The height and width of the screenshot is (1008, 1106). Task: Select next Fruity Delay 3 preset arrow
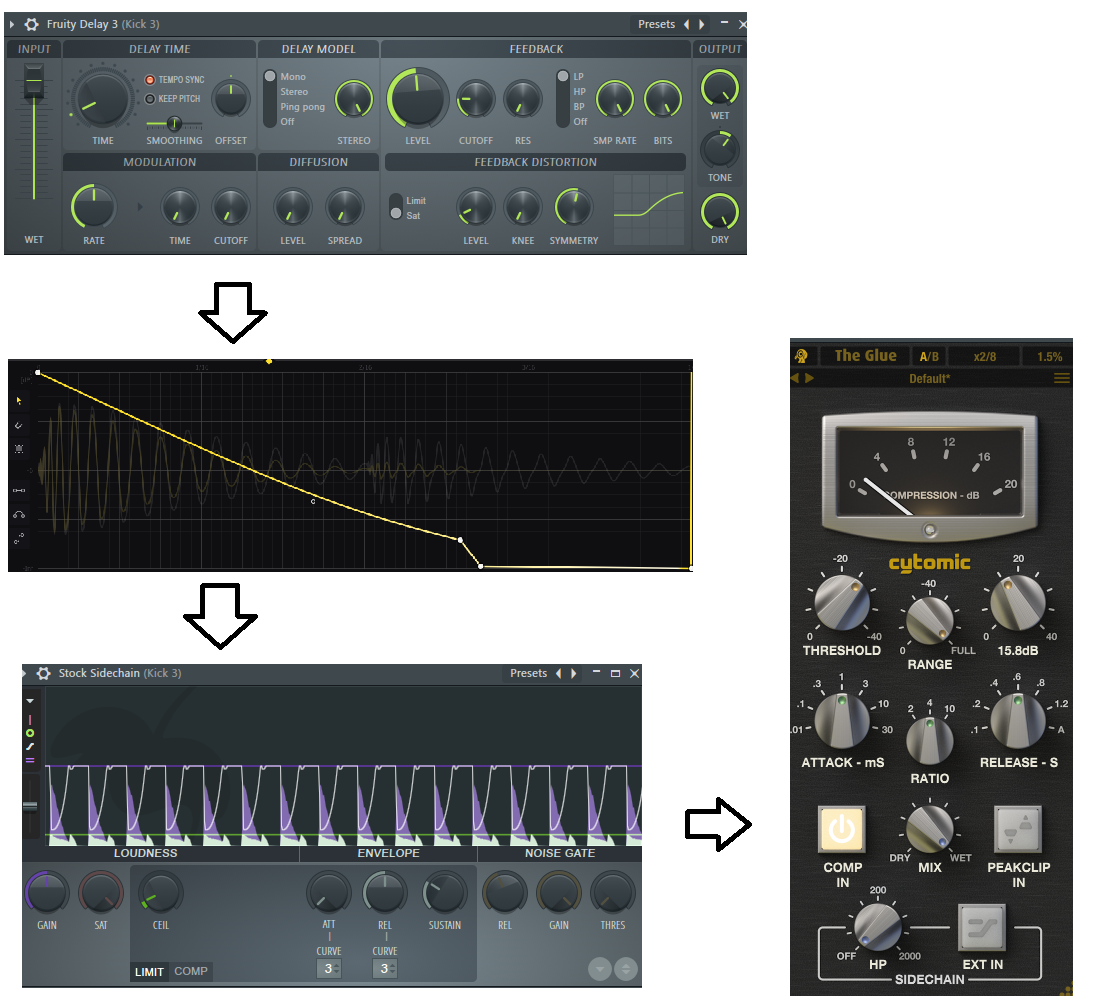tap(701, 24)
